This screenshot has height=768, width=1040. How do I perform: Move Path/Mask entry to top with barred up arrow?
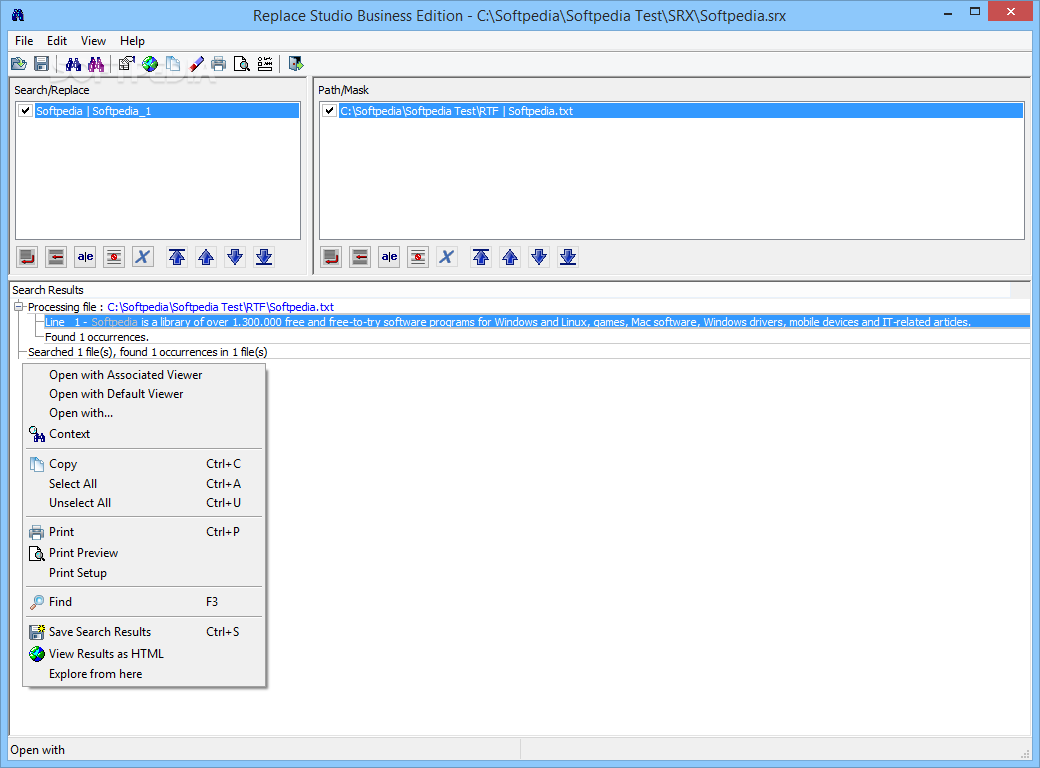pos(481,257)
